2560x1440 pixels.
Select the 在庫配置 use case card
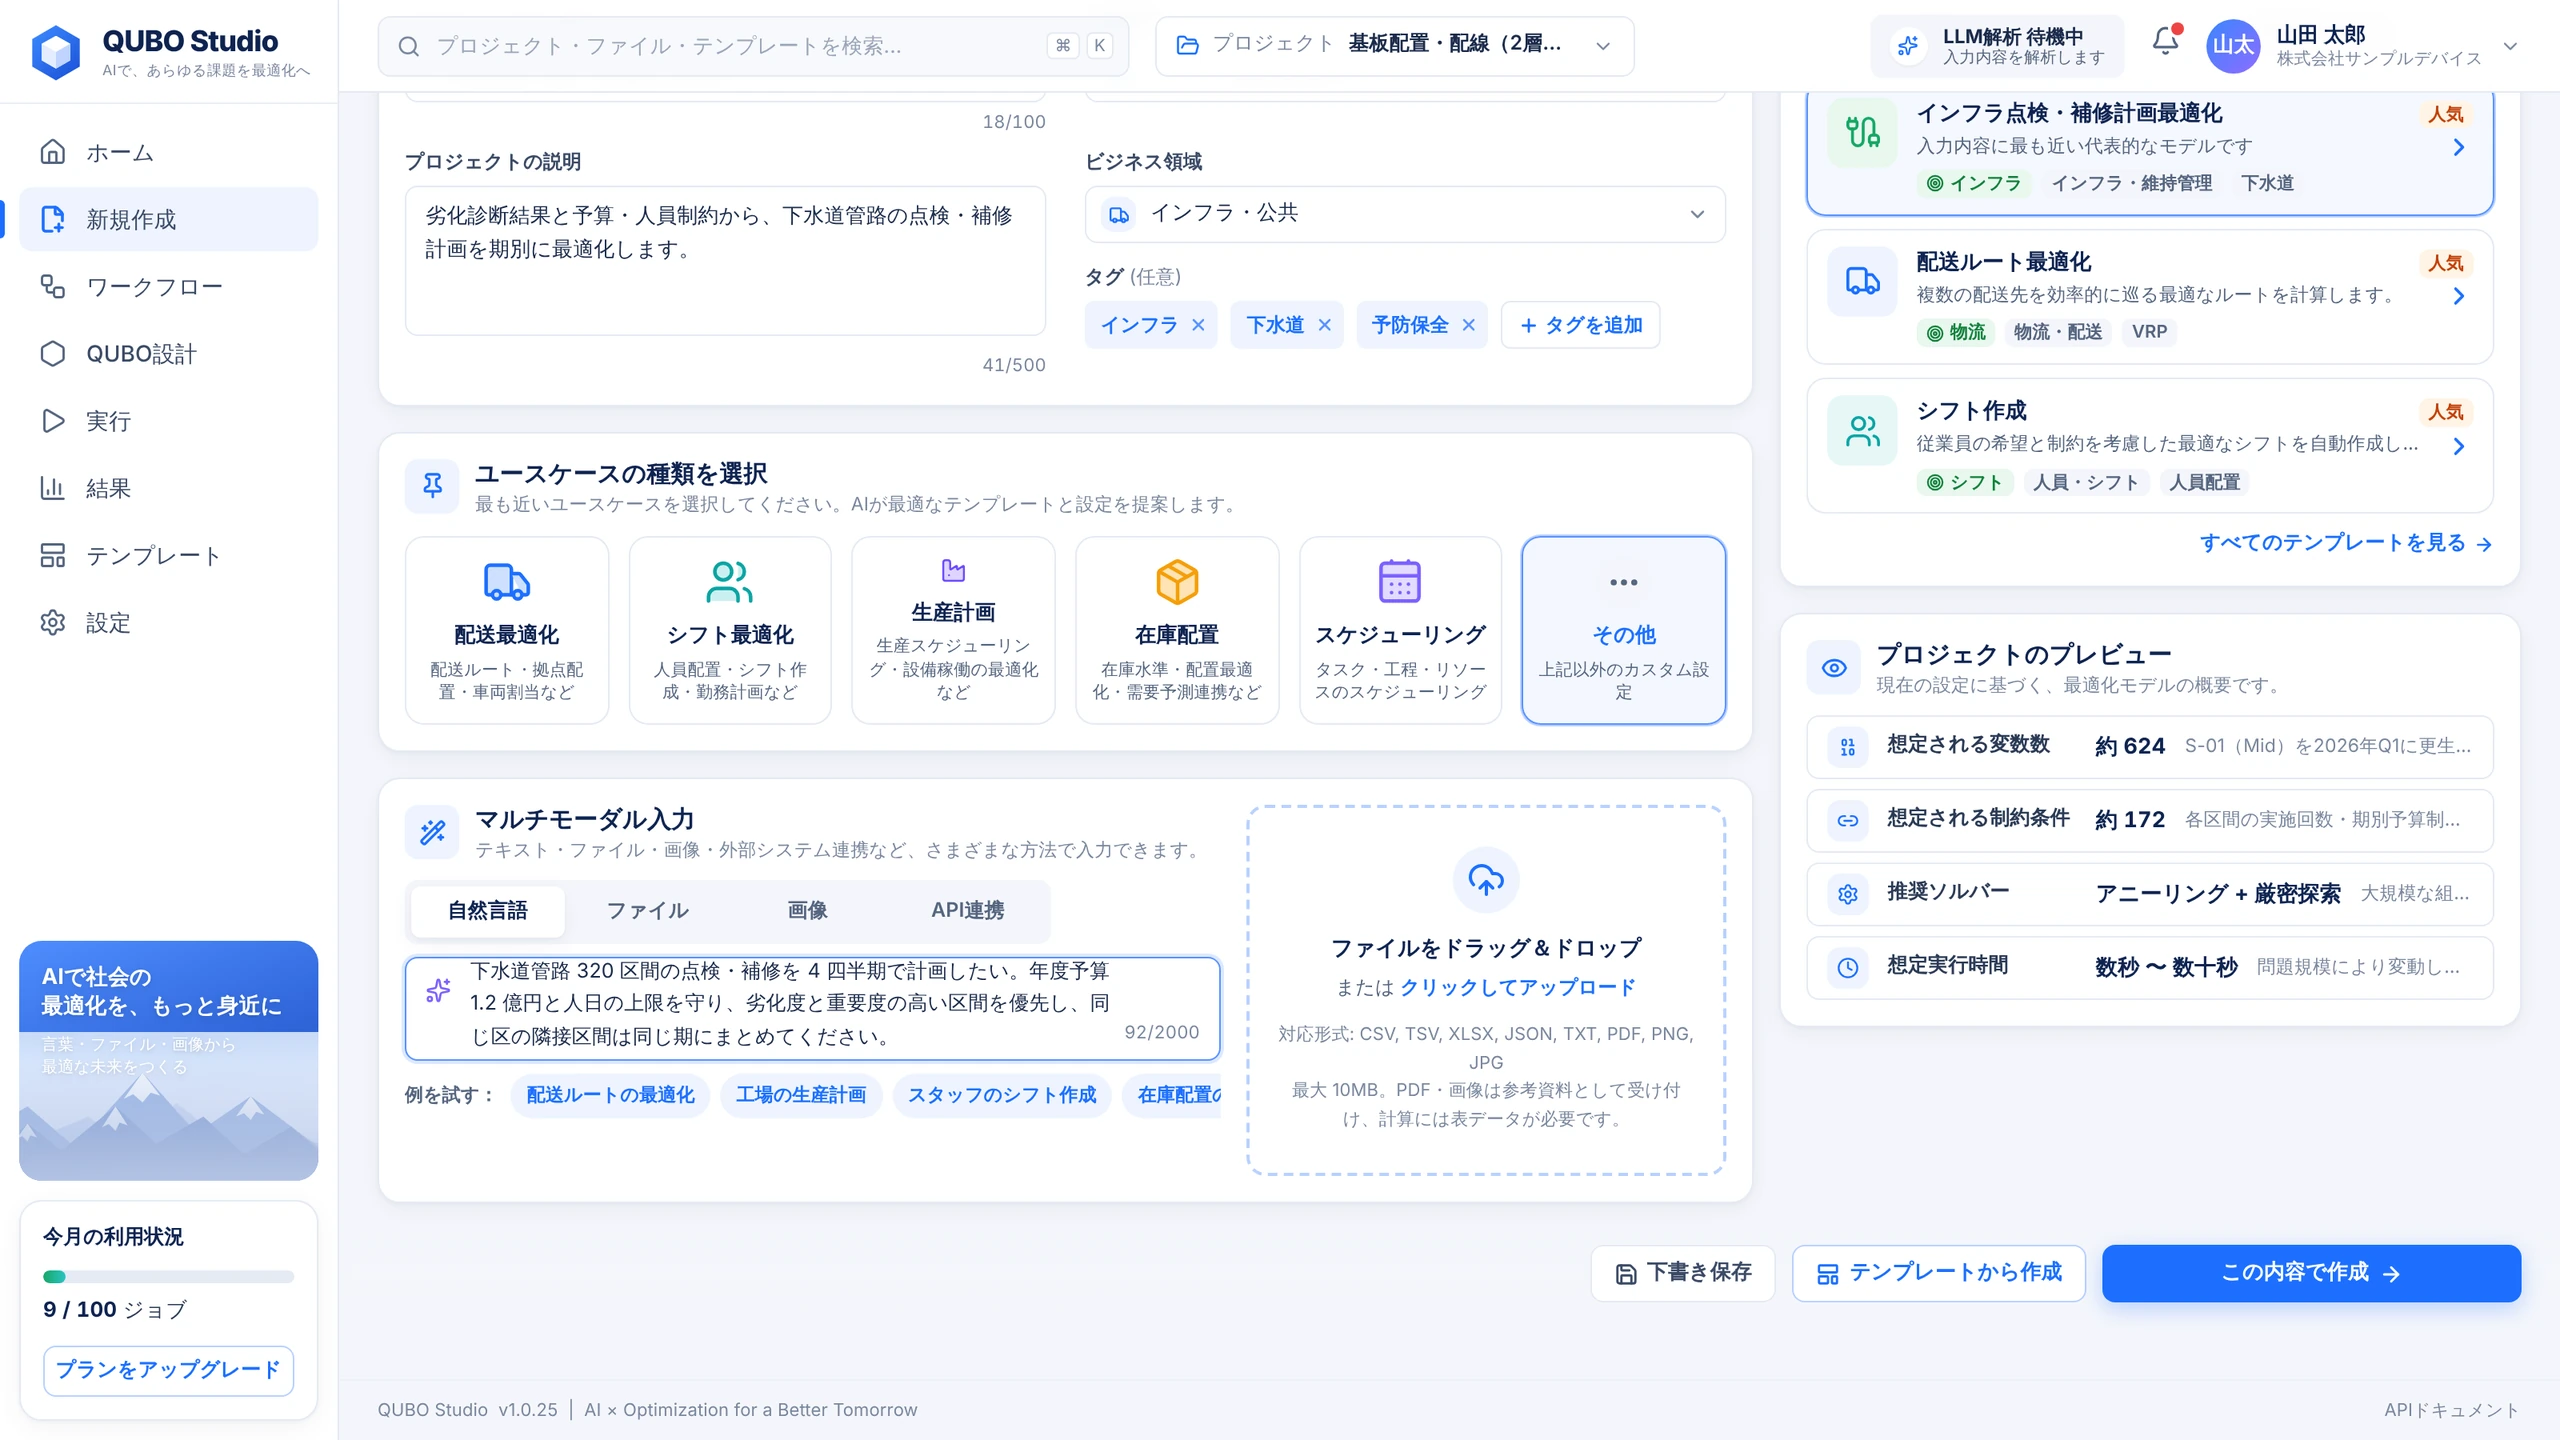1177,630
